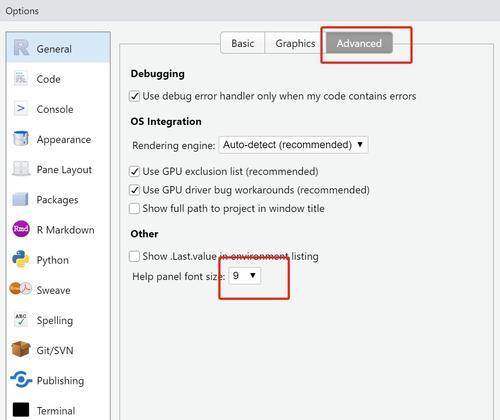Disable Use GPU exclusion list checkbox
The height and width of the screenshot is (420, 500).
coord(134,172)
